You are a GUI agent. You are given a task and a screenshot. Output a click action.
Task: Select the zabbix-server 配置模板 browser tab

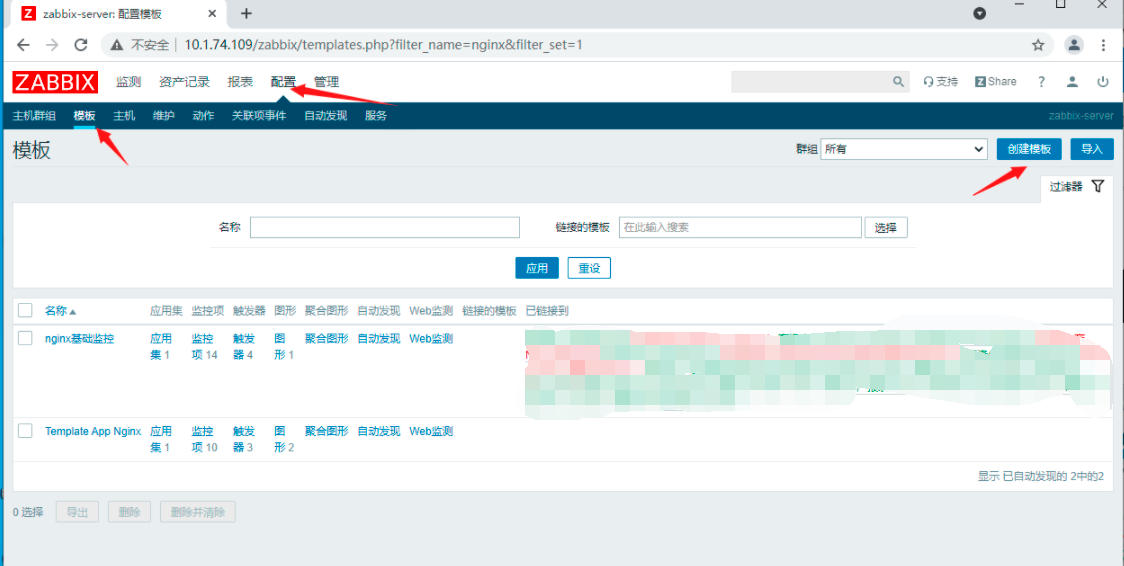pyautogui.click(x=118, y=13)
